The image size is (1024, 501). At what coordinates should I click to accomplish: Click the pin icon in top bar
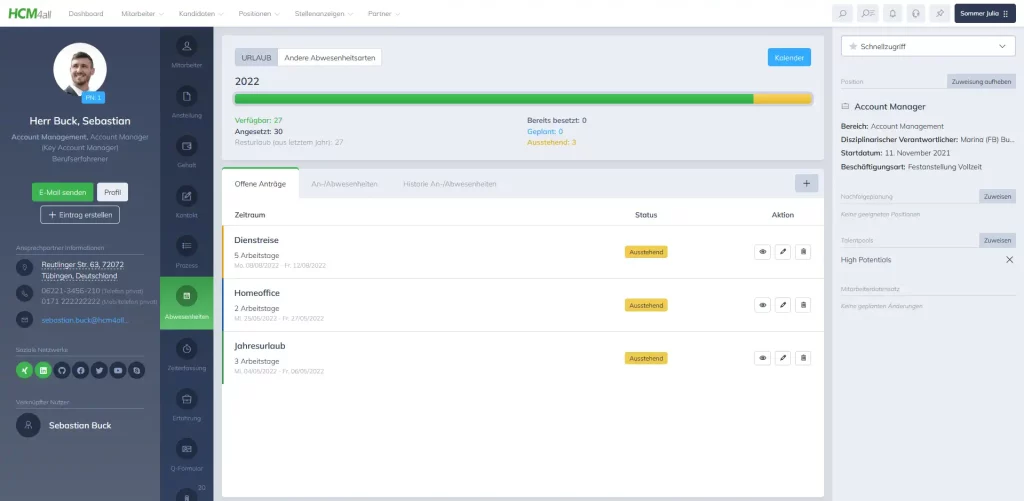coord(938,14)
